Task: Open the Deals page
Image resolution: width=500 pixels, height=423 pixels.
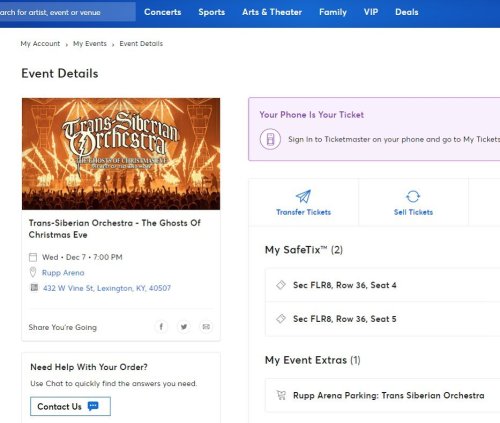Action: pyautogui.click(x=407, y=12)
